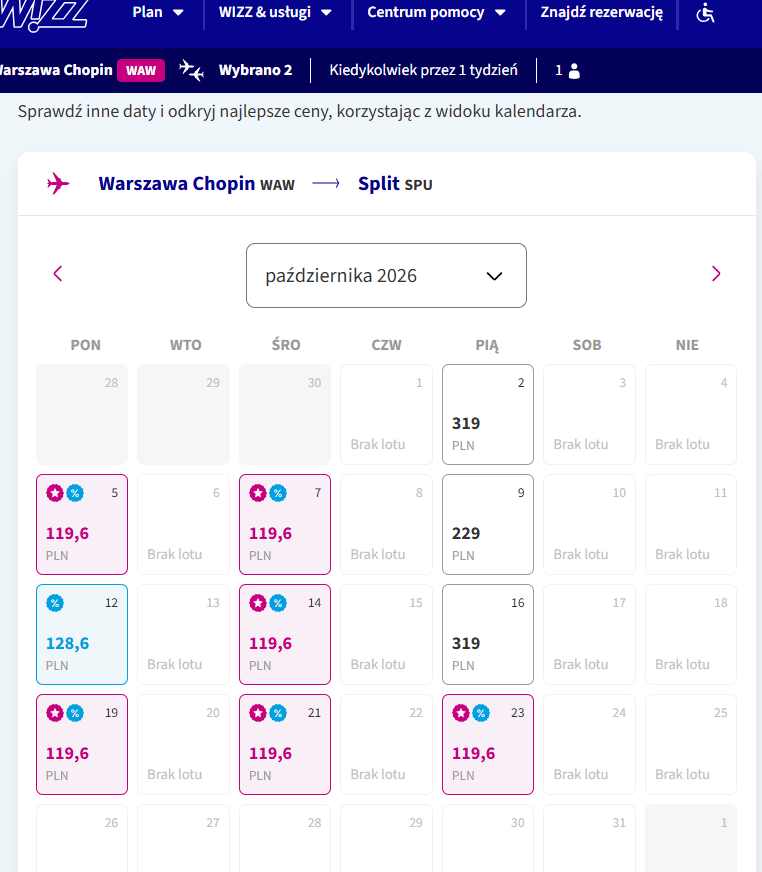Click day 31 calendar cell

click(x=589, y=838)
